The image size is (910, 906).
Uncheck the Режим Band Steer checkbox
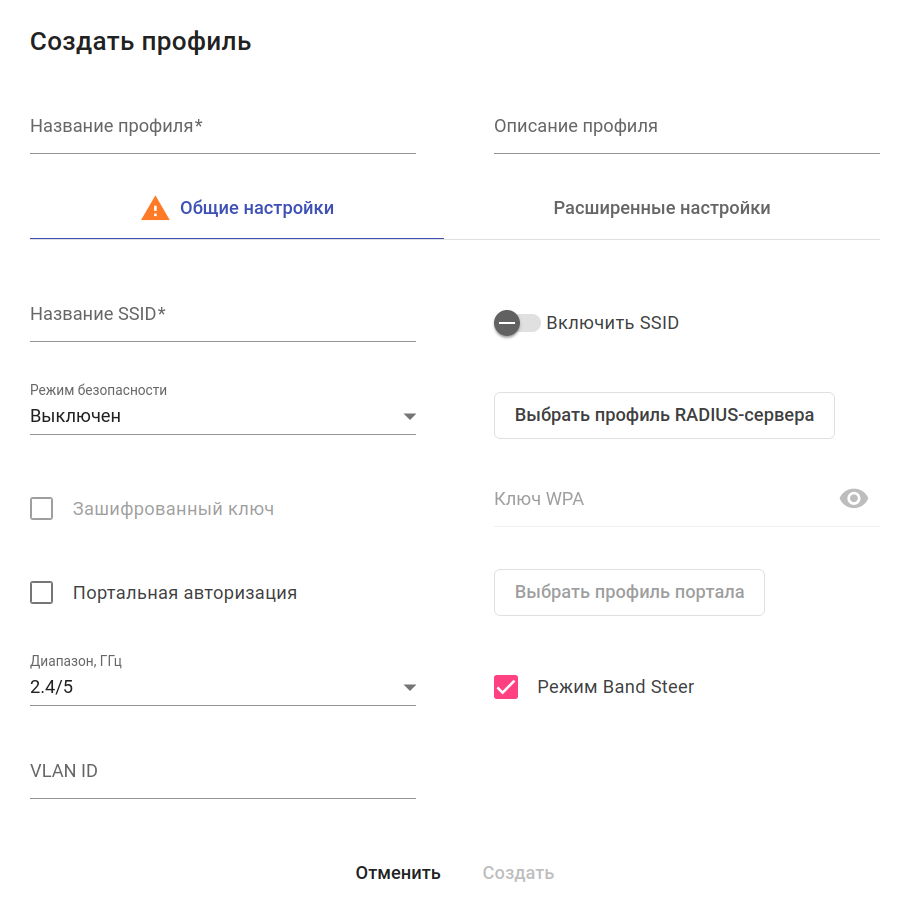pyautogui.click(x=506, y=687)
